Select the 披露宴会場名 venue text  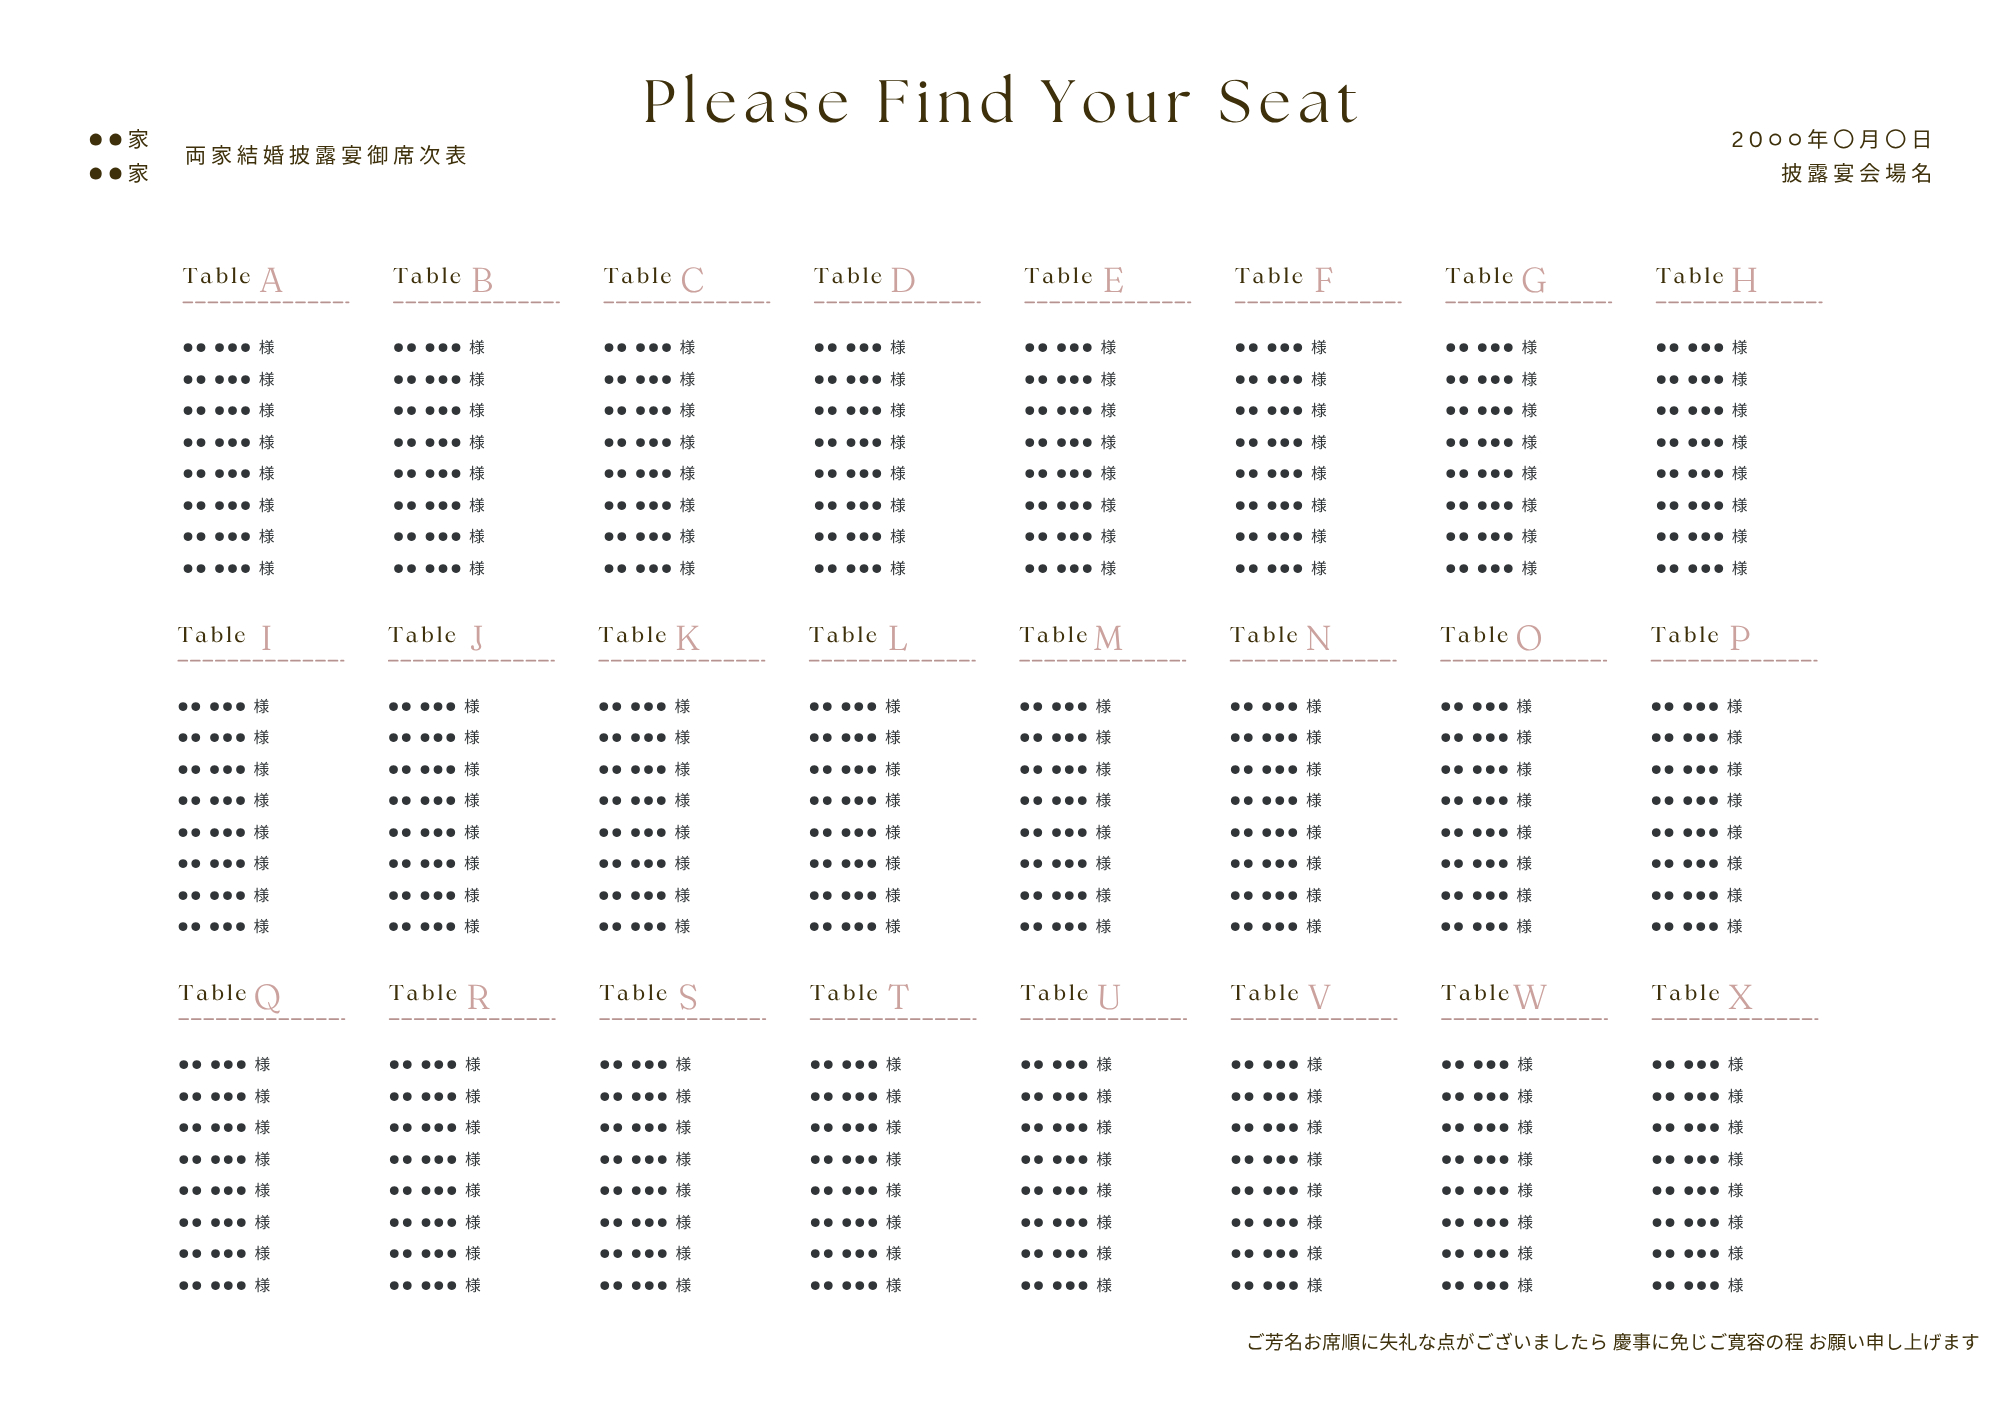click(x=1856, y=174)
